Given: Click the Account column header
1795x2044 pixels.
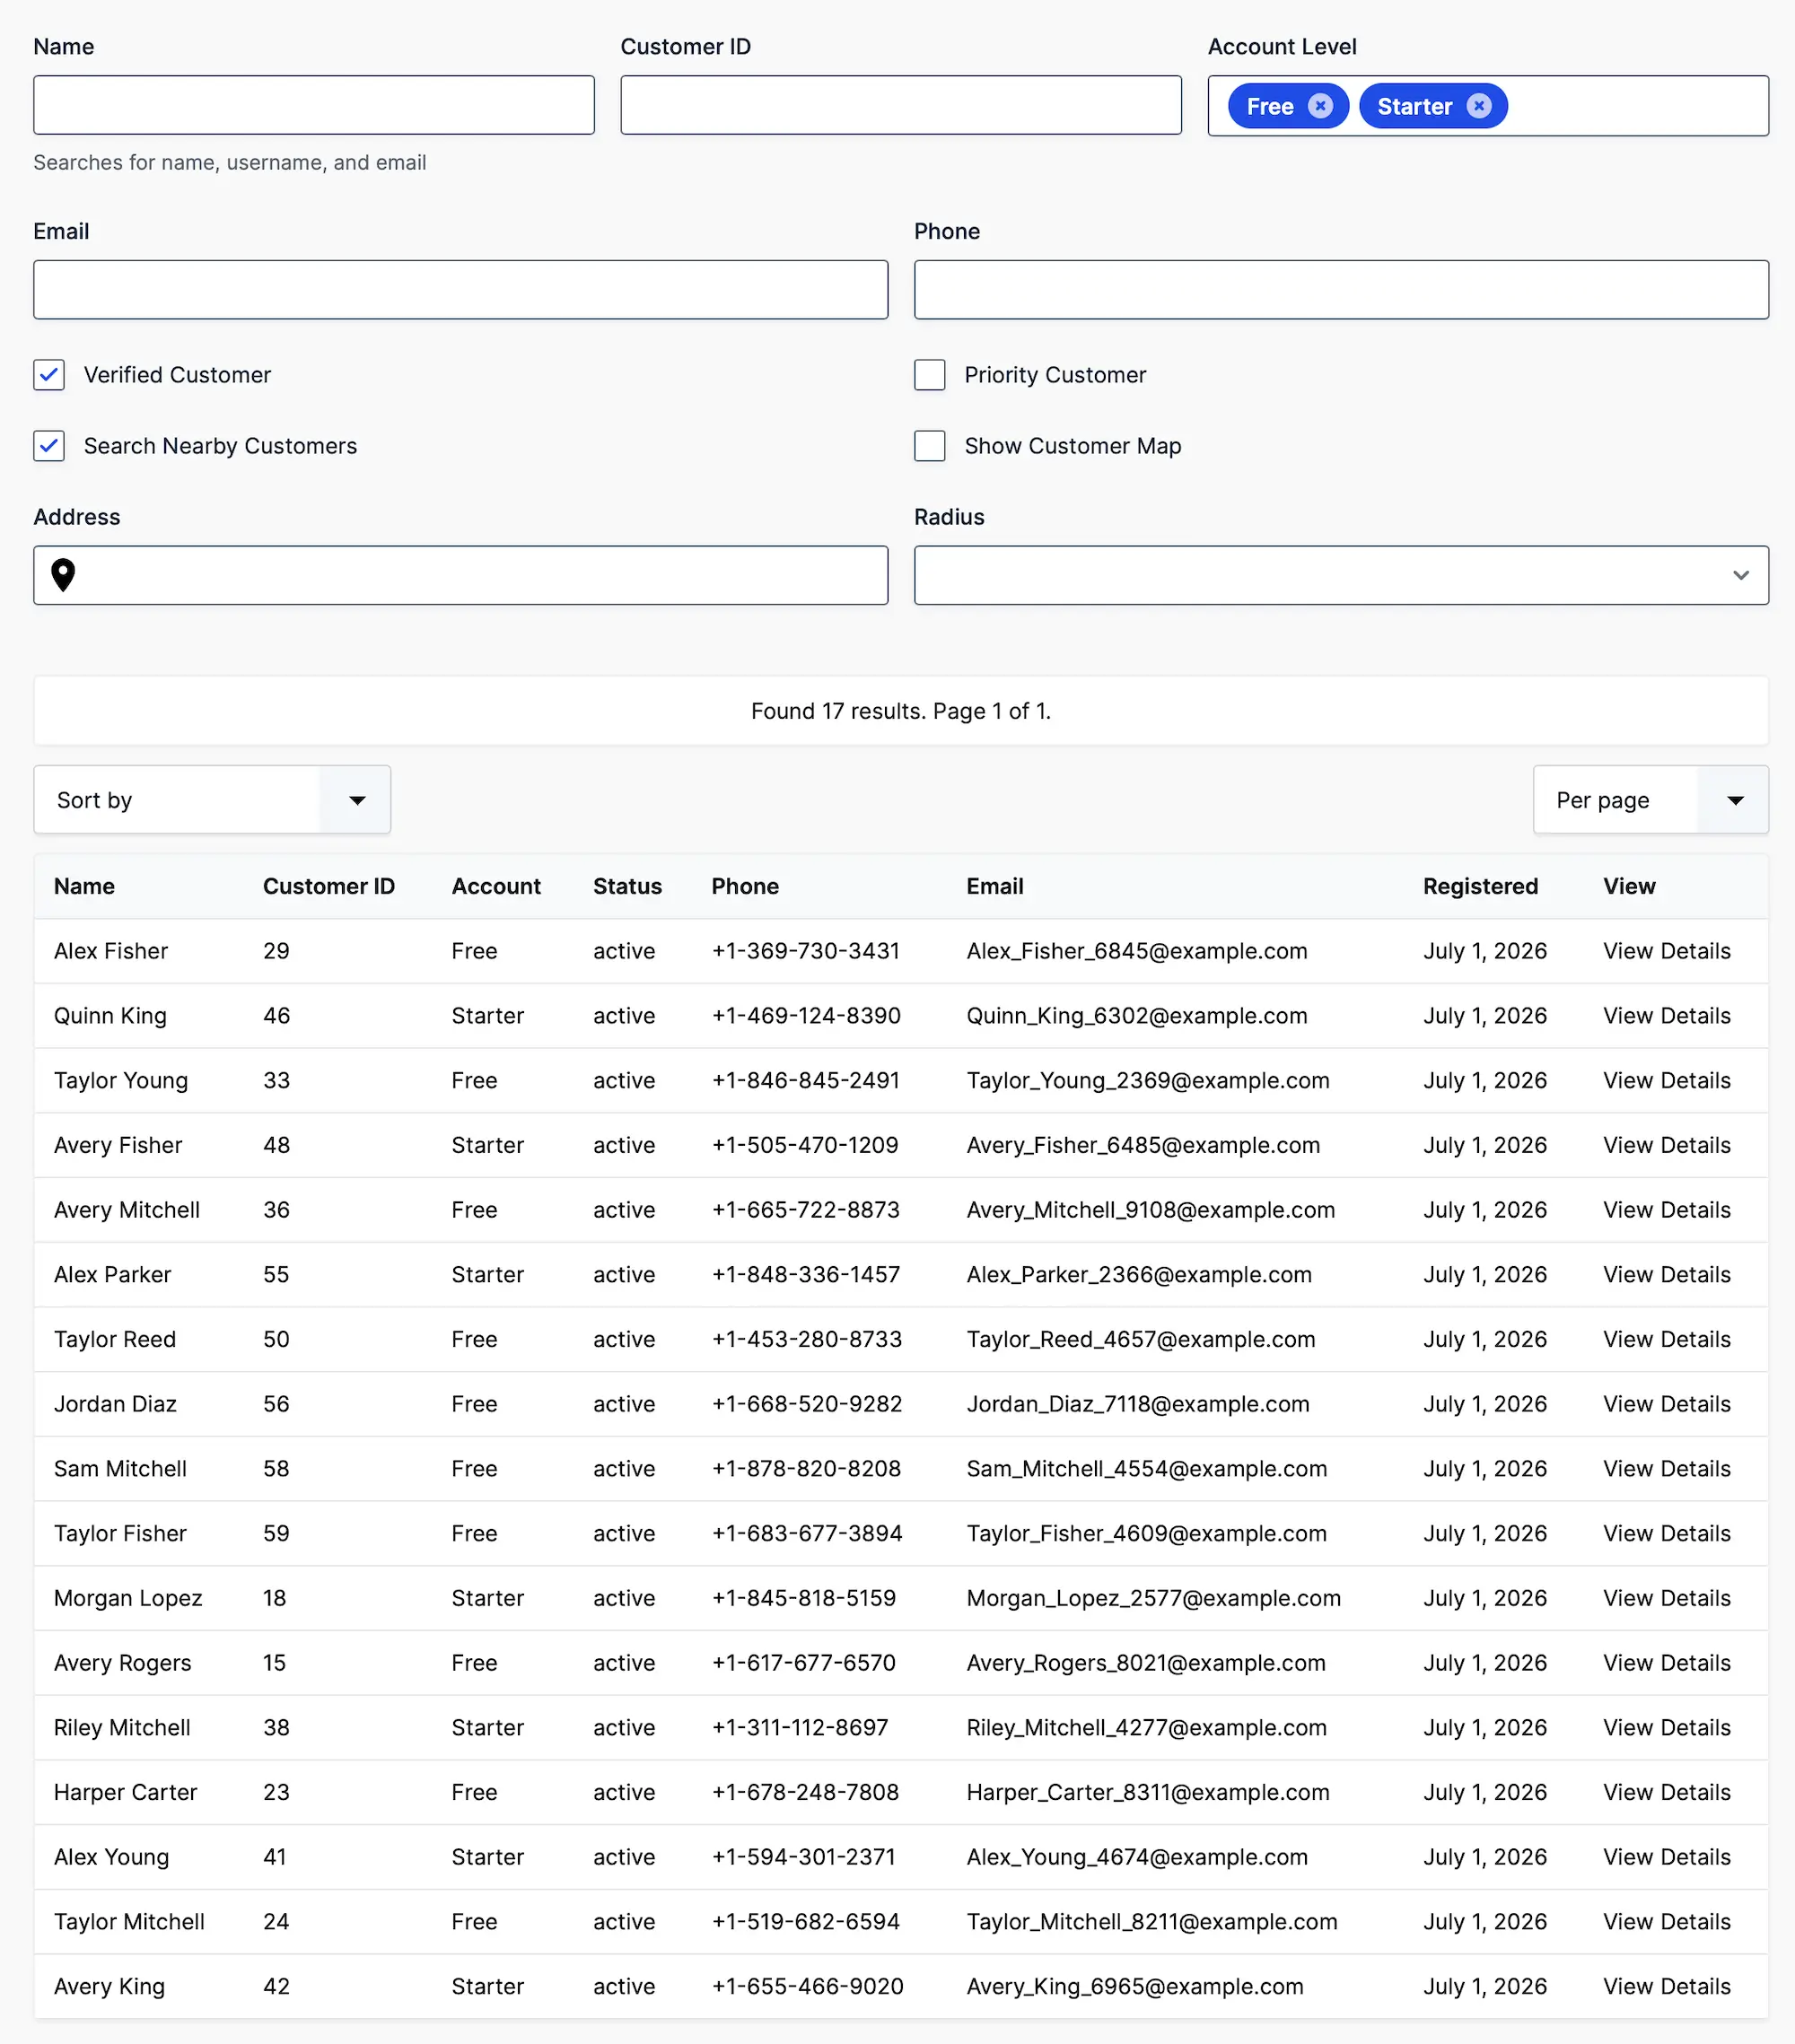Looking at the screenshot, I should [496, 886].
